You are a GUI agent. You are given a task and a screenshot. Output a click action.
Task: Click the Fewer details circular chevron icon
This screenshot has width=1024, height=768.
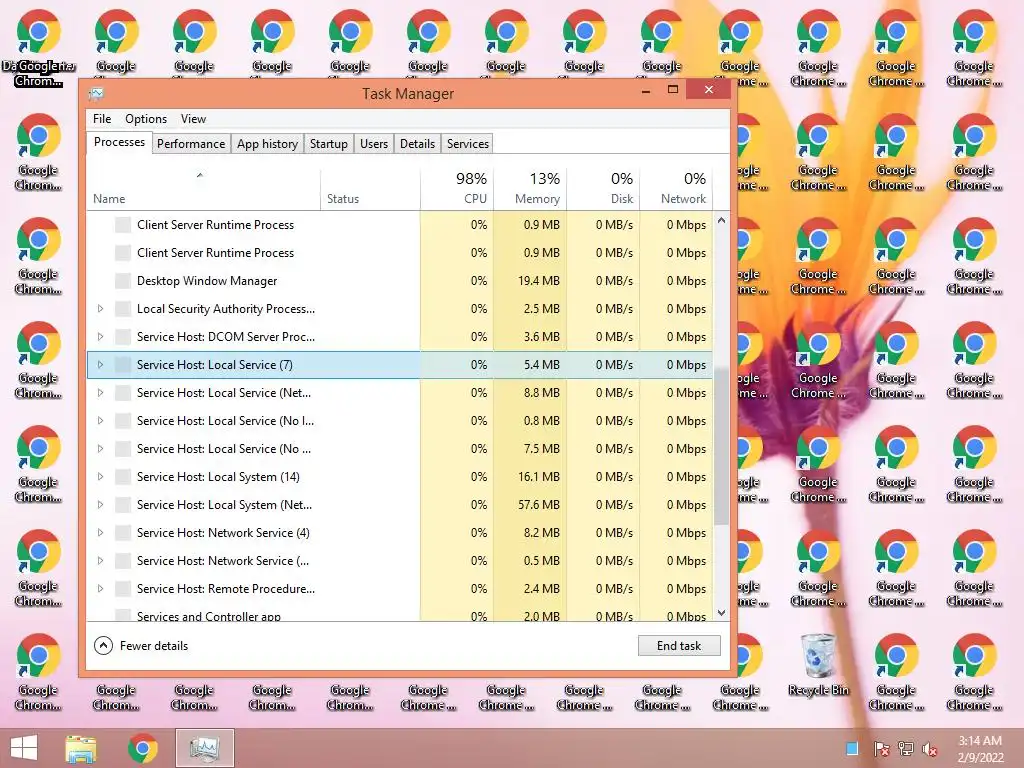click(x=103, y=646)
